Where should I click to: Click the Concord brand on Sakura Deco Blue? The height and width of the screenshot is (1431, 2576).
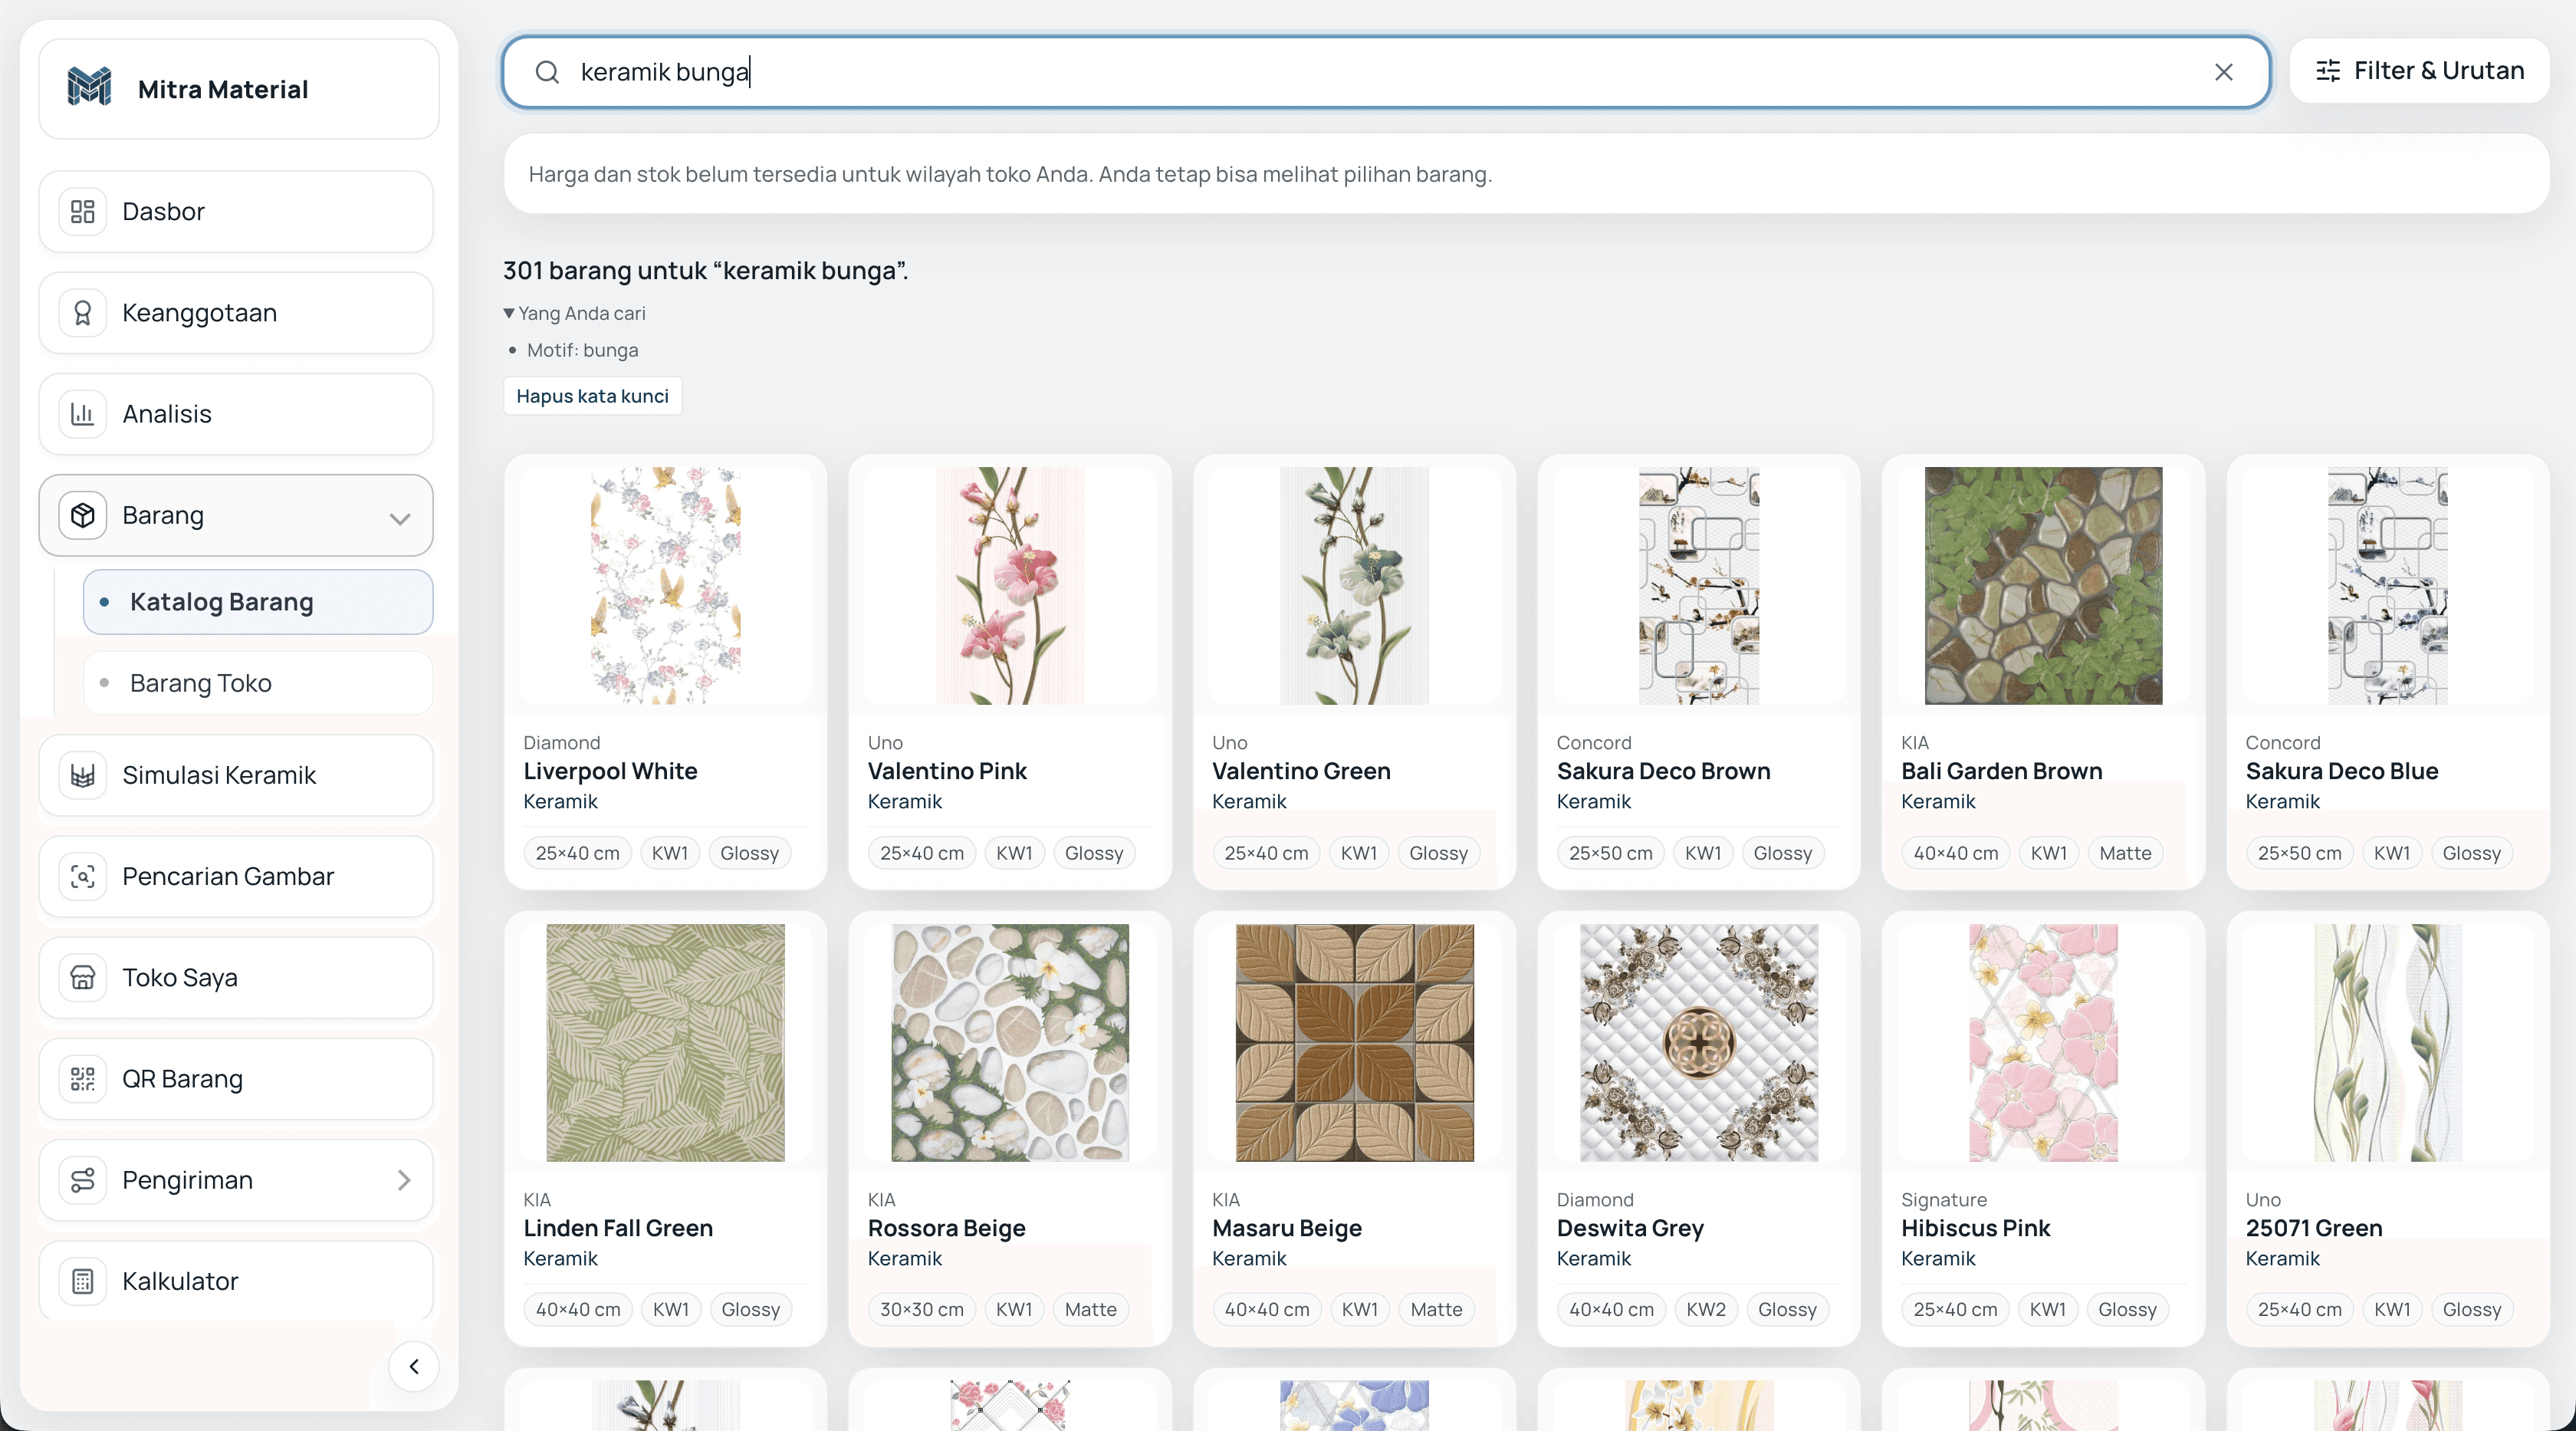click(x=2283, y=743)
